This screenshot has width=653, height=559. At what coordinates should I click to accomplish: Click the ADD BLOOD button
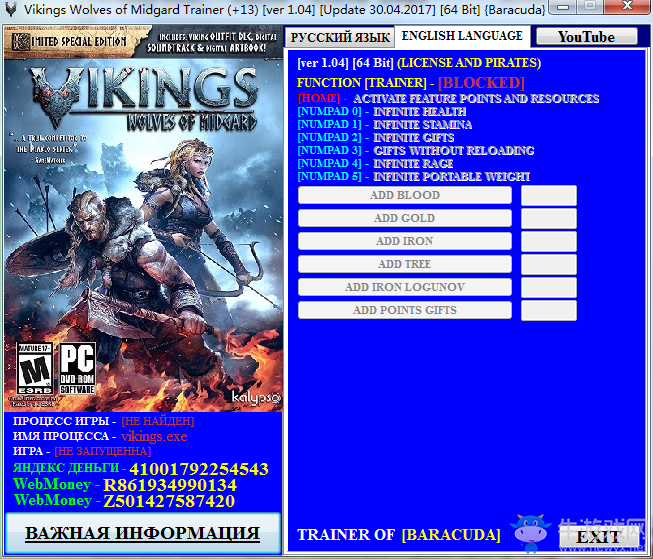click(405, 195)
